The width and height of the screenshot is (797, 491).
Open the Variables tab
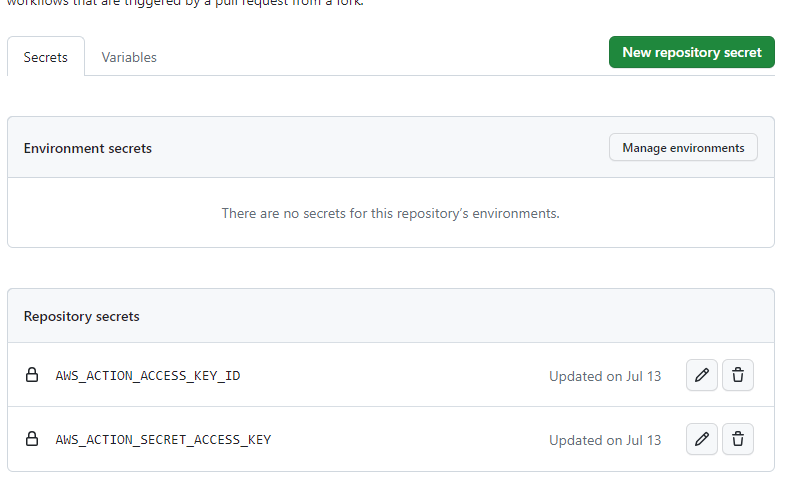129,57
